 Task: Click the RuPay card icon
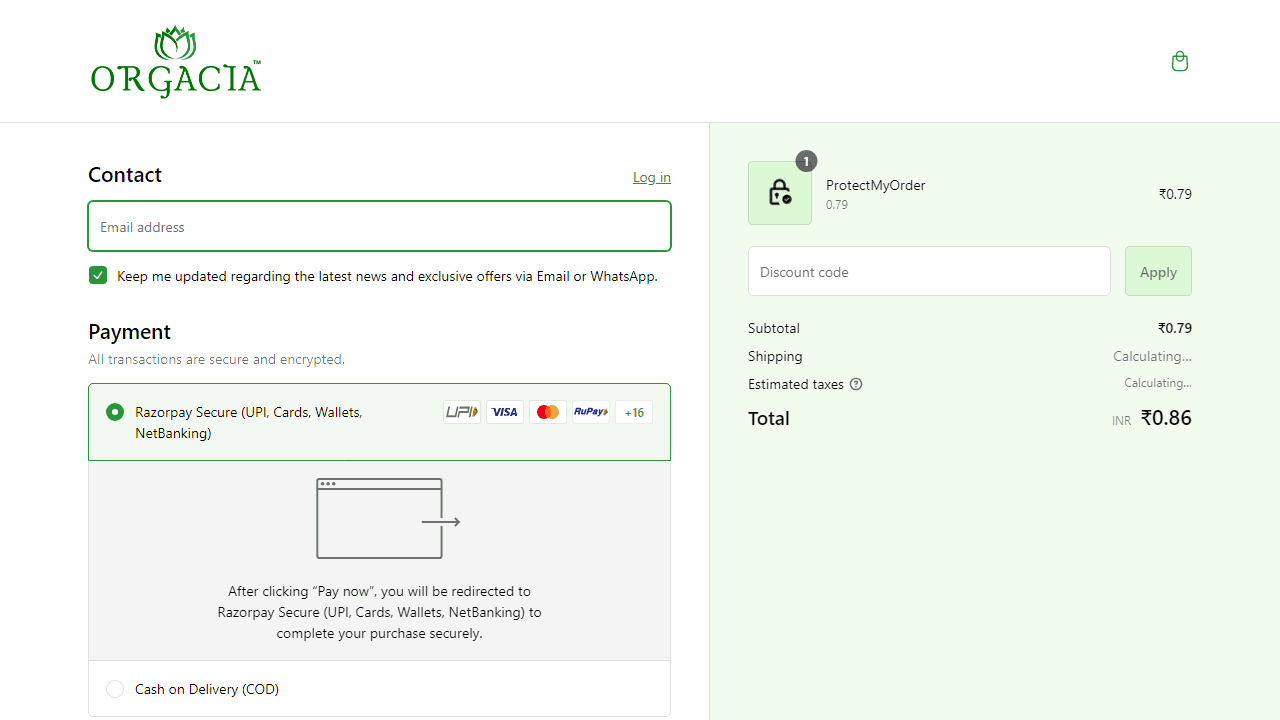click(591, 412)
